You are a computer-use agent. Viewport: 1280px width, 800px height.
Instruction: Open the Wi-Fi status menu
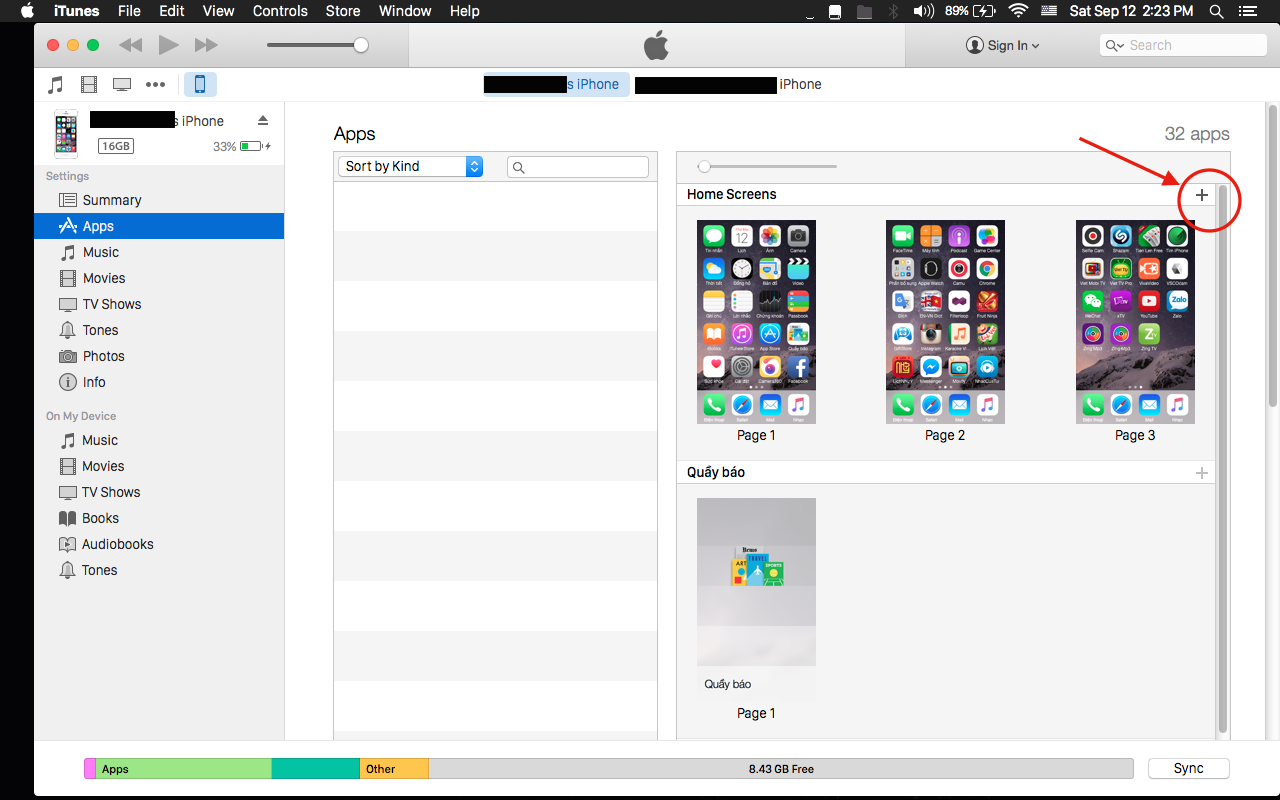click(1018, 11)
